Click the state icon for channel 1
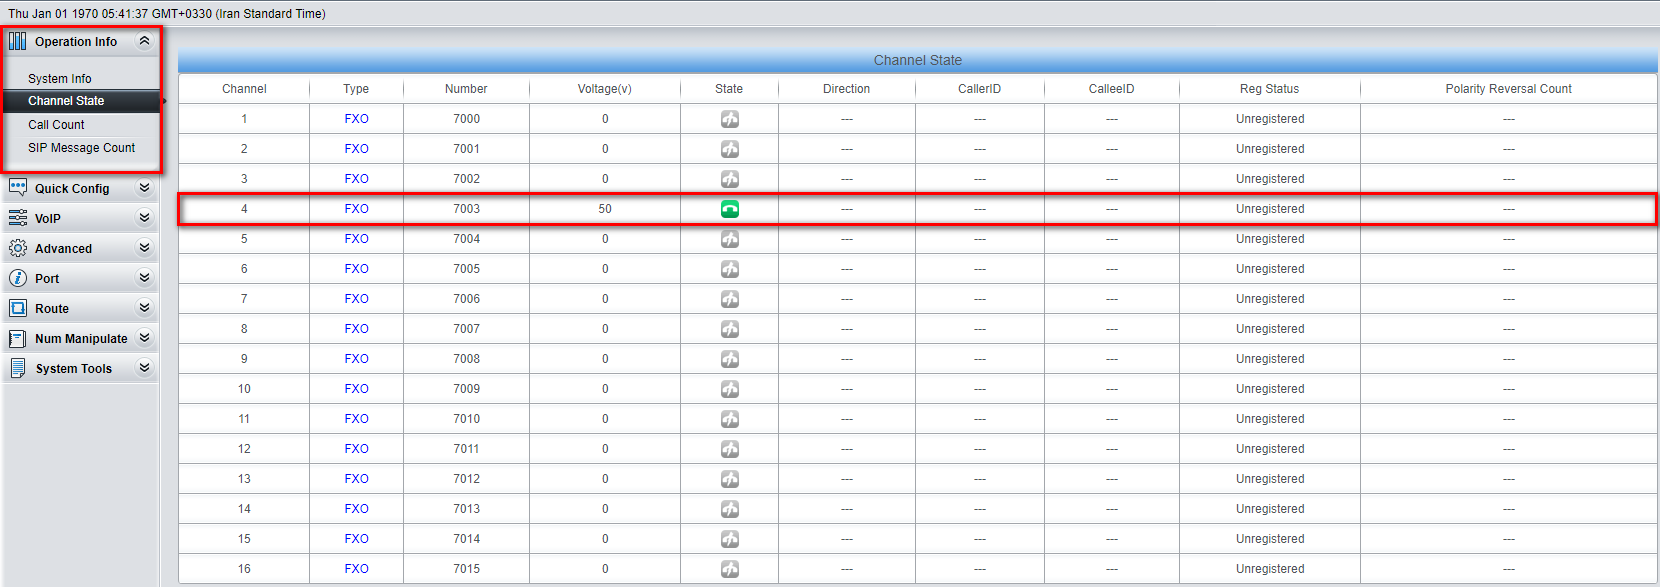Screen dimensions: 1660x587 [730, 119]
